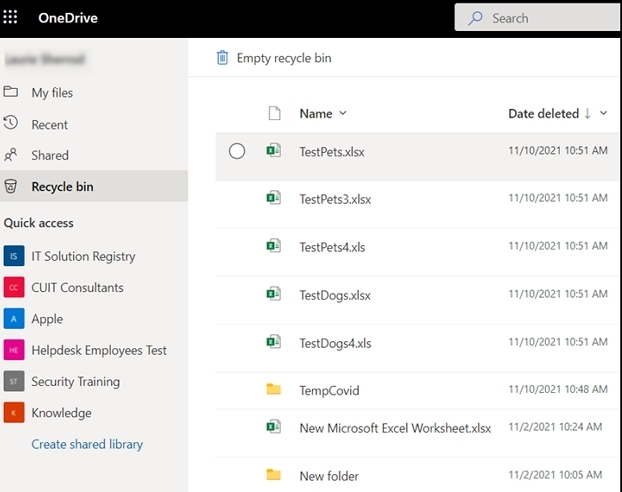622x492 pixels.
Task: Go to My files
Action: point(52,92)
